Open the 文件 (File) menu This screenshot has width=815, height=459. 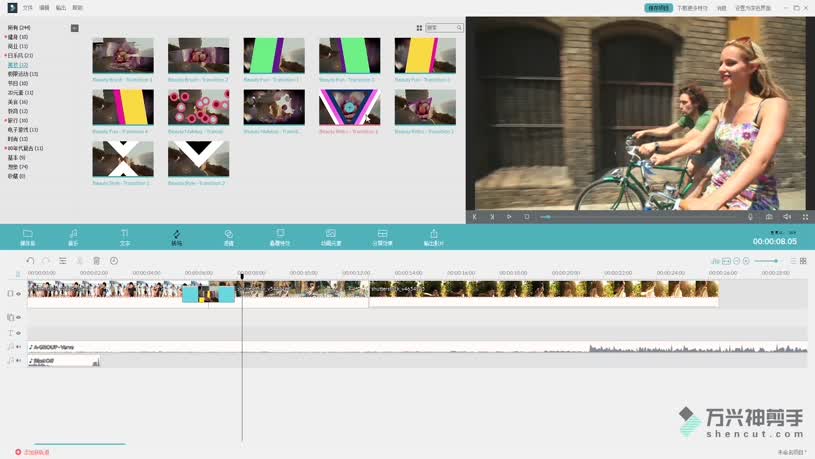(28, 8)
